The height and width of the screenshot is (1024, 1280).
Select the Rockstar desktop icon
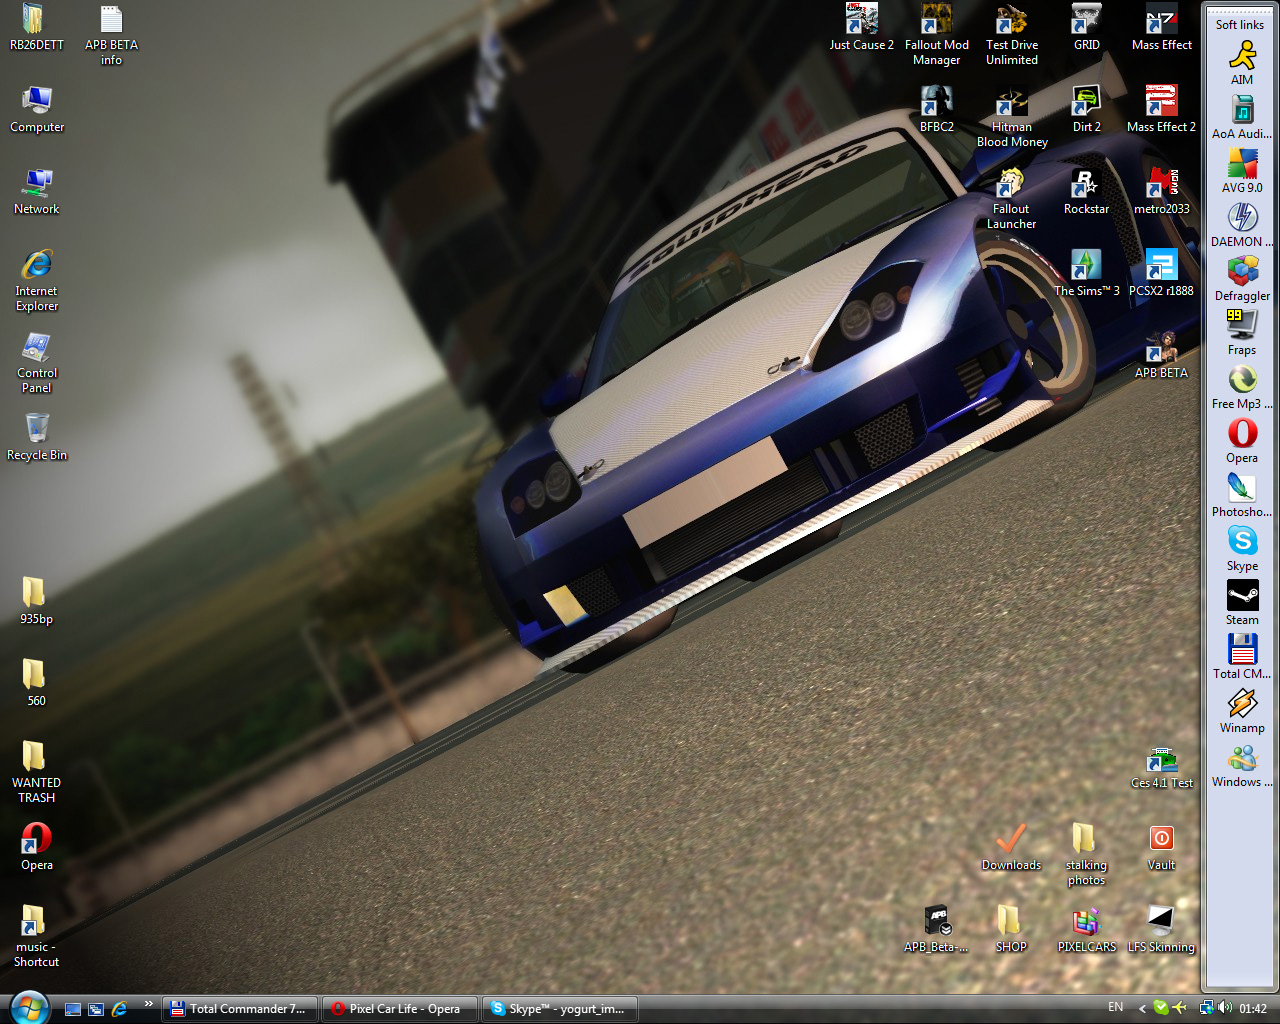tap(1087, 192)
